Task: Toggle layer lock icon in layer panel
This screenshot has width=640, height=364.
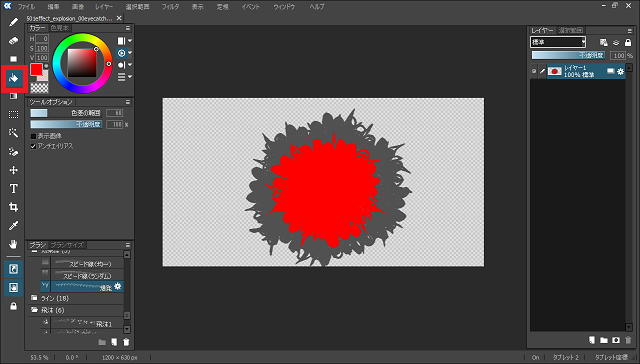Action: coord(628,42)
